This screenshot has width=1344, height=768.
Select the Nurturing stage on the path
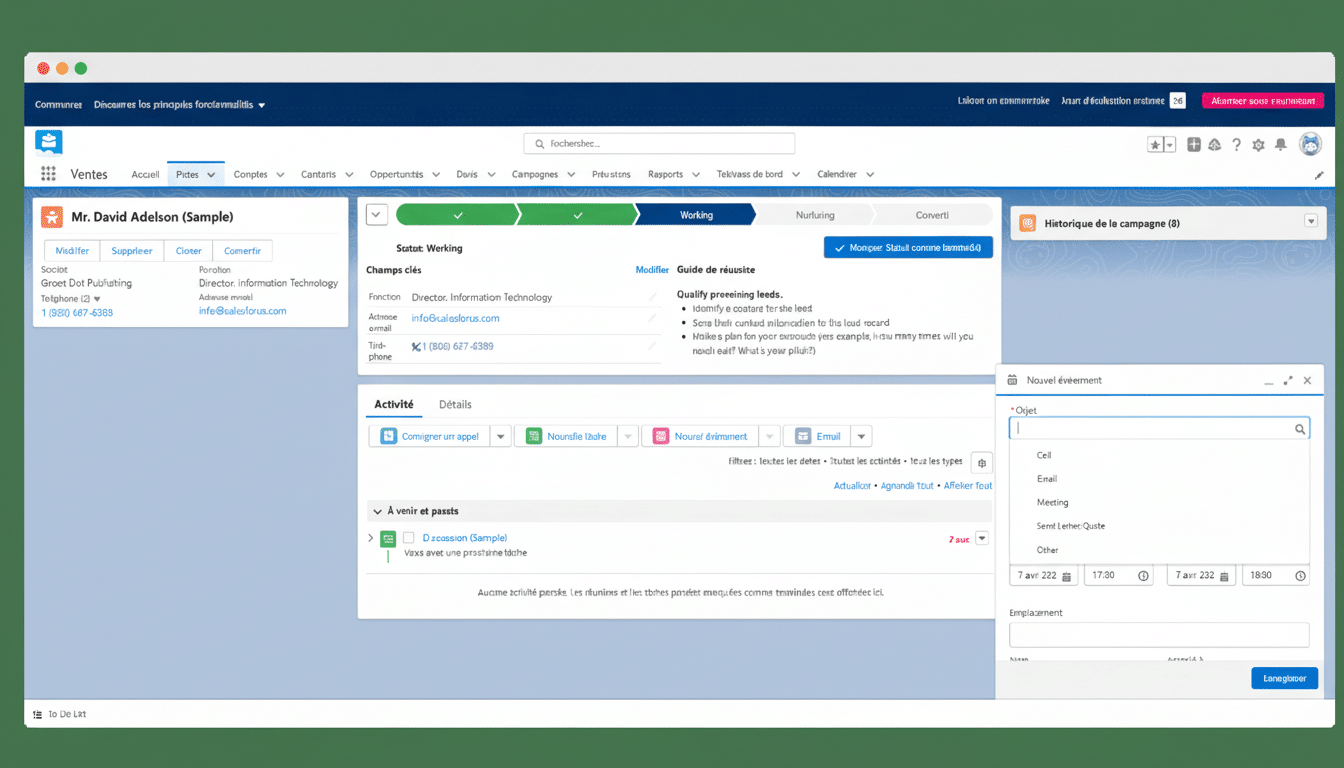click(814, 214)
